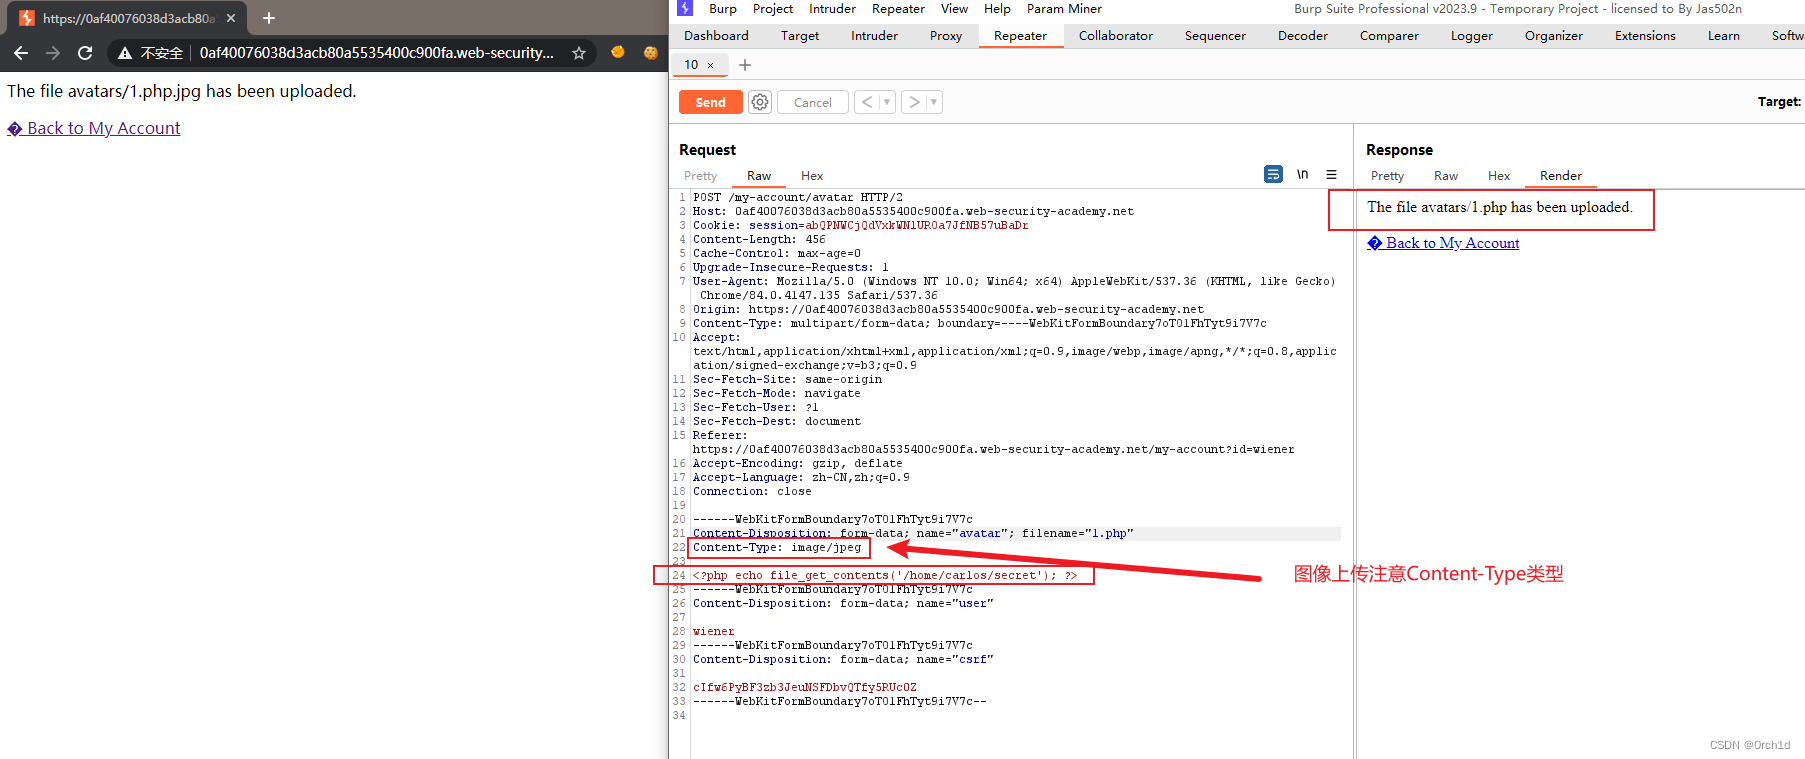The width and height of the screenshot is (1805, 759).
Task: Open the Repeater settings gear
Action: click(760, 102)
